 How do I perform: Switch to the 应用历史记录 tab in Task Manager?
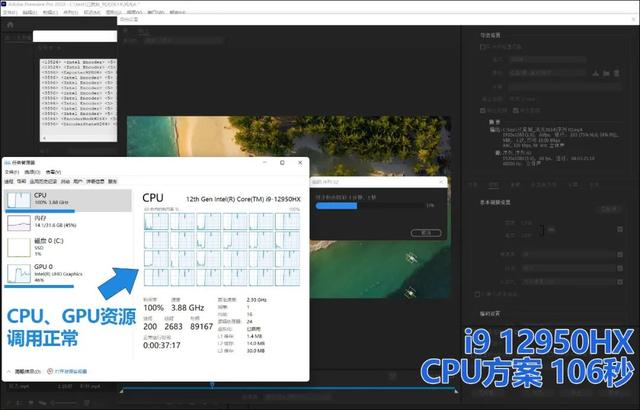pyautogui.click(x=43, y=181)
